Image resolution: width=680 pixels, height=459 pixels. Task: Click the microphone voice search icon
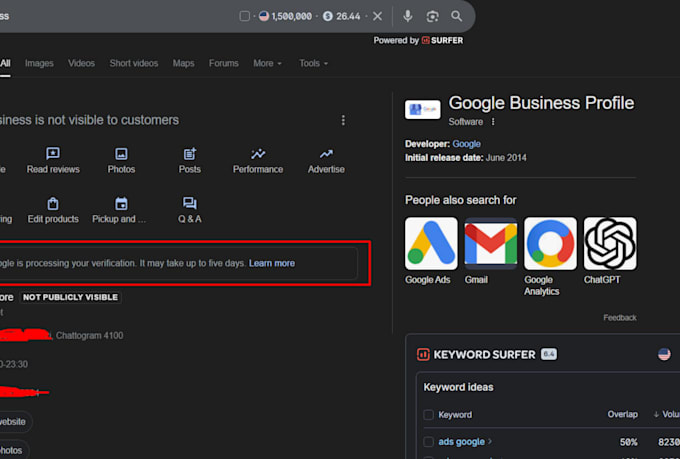407,16
